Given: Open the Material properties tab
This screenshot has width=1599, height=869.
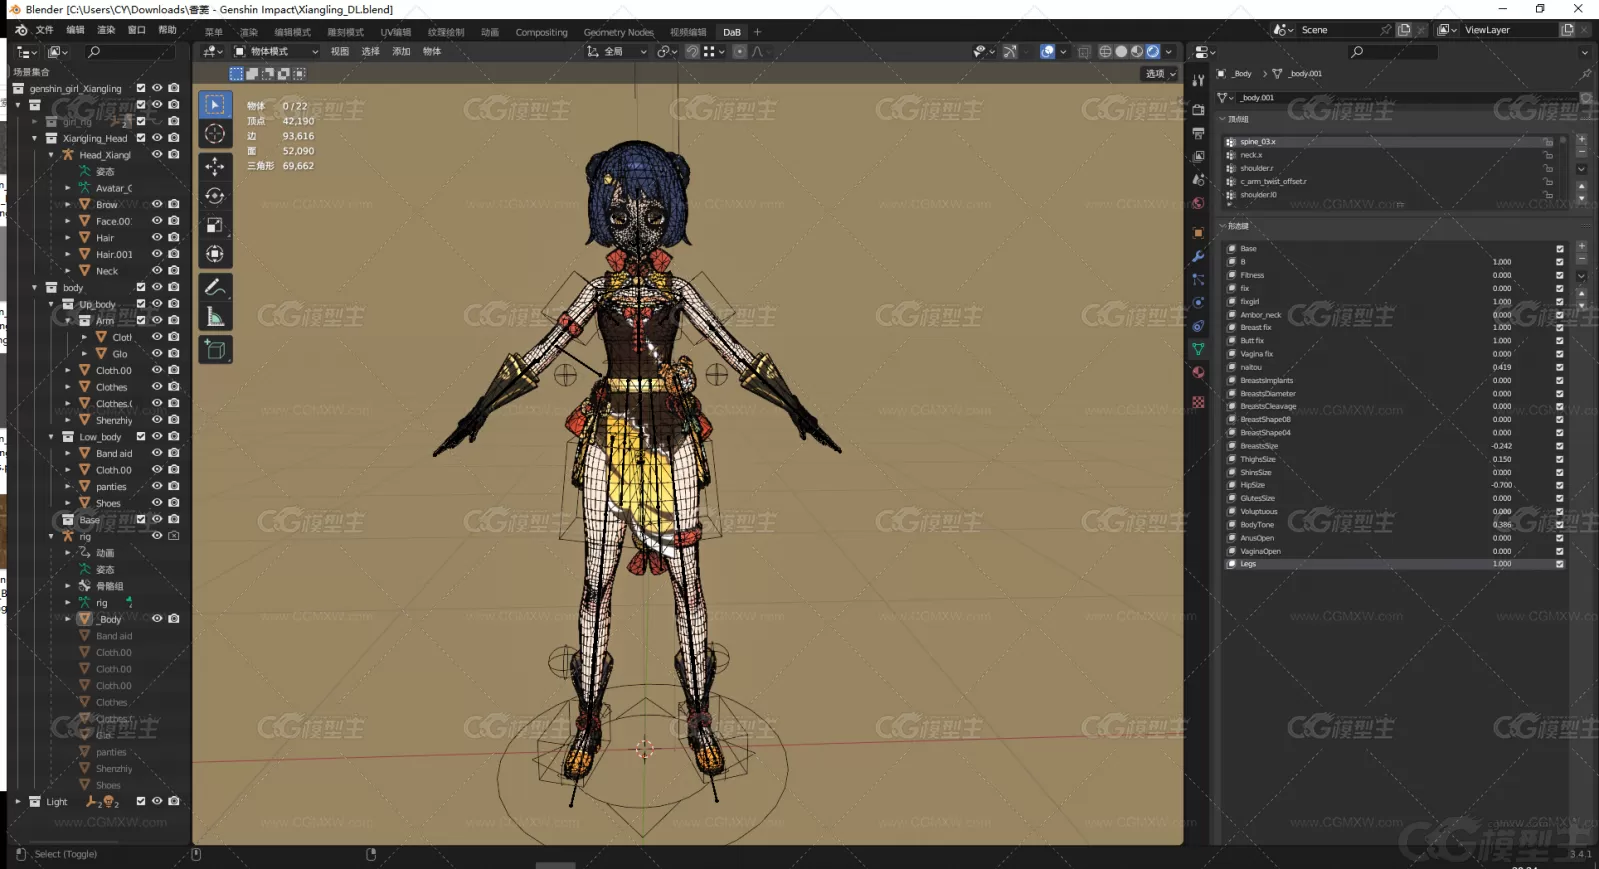Looking at the screenshot, I should click(1198, 373).
